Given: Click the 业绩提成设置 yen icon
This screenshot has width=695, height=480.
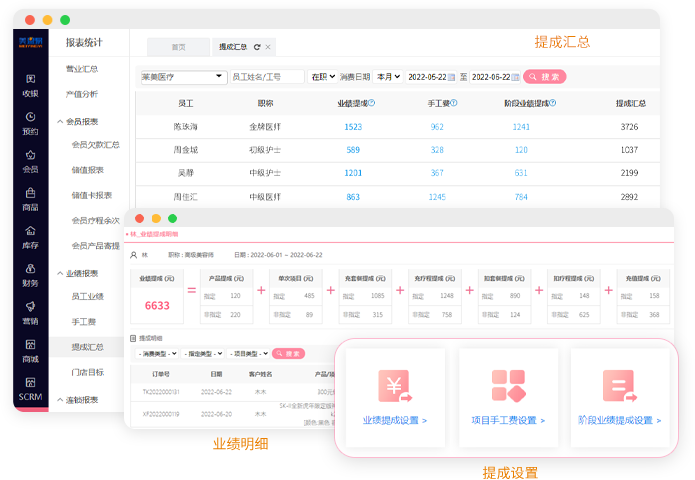Looking at the screenshot, I should tap(394, 385).
